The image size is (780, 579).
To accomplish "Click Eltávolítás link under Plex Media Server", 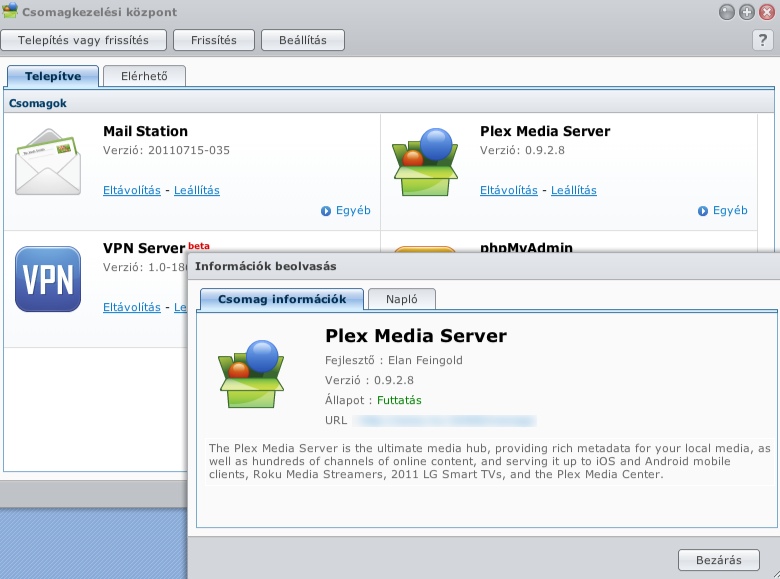I will click(509, 190).
